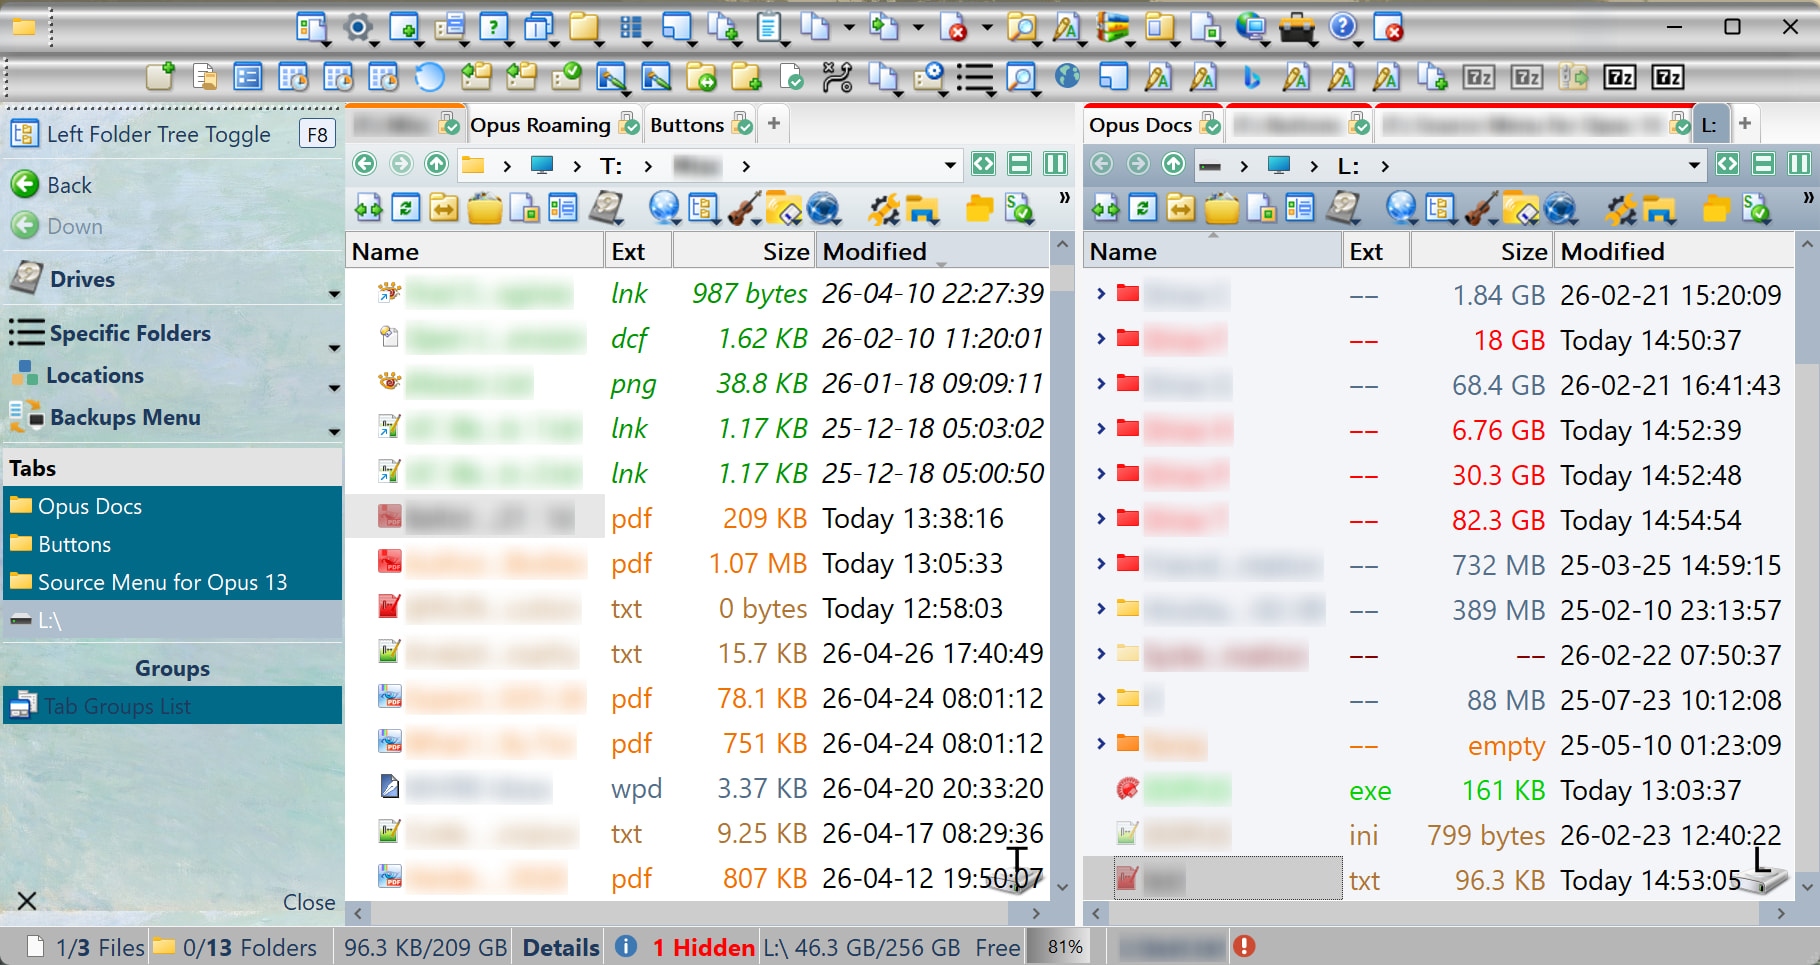Image resolution: width=1820 pixels, height=965 pixels.
Task: Click the black toolbox icon in top toolbar
Action: point(1297,27)
